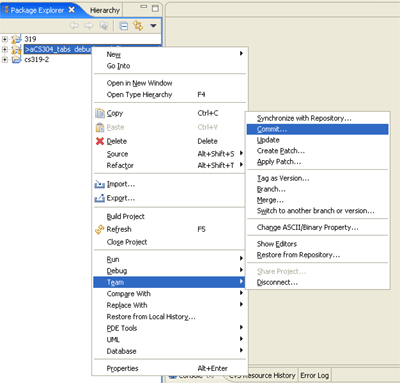This screenshot has height=383, width=400.
Task: Select Update in Team submenu
Action: [x=318, y=140]
